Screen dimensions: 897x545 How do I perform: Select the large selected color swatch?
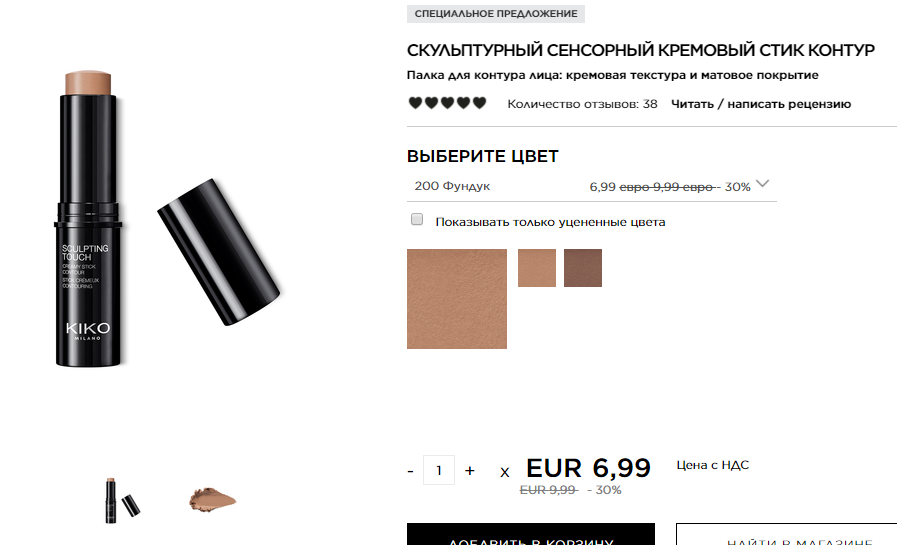click(x=457, y=299)
